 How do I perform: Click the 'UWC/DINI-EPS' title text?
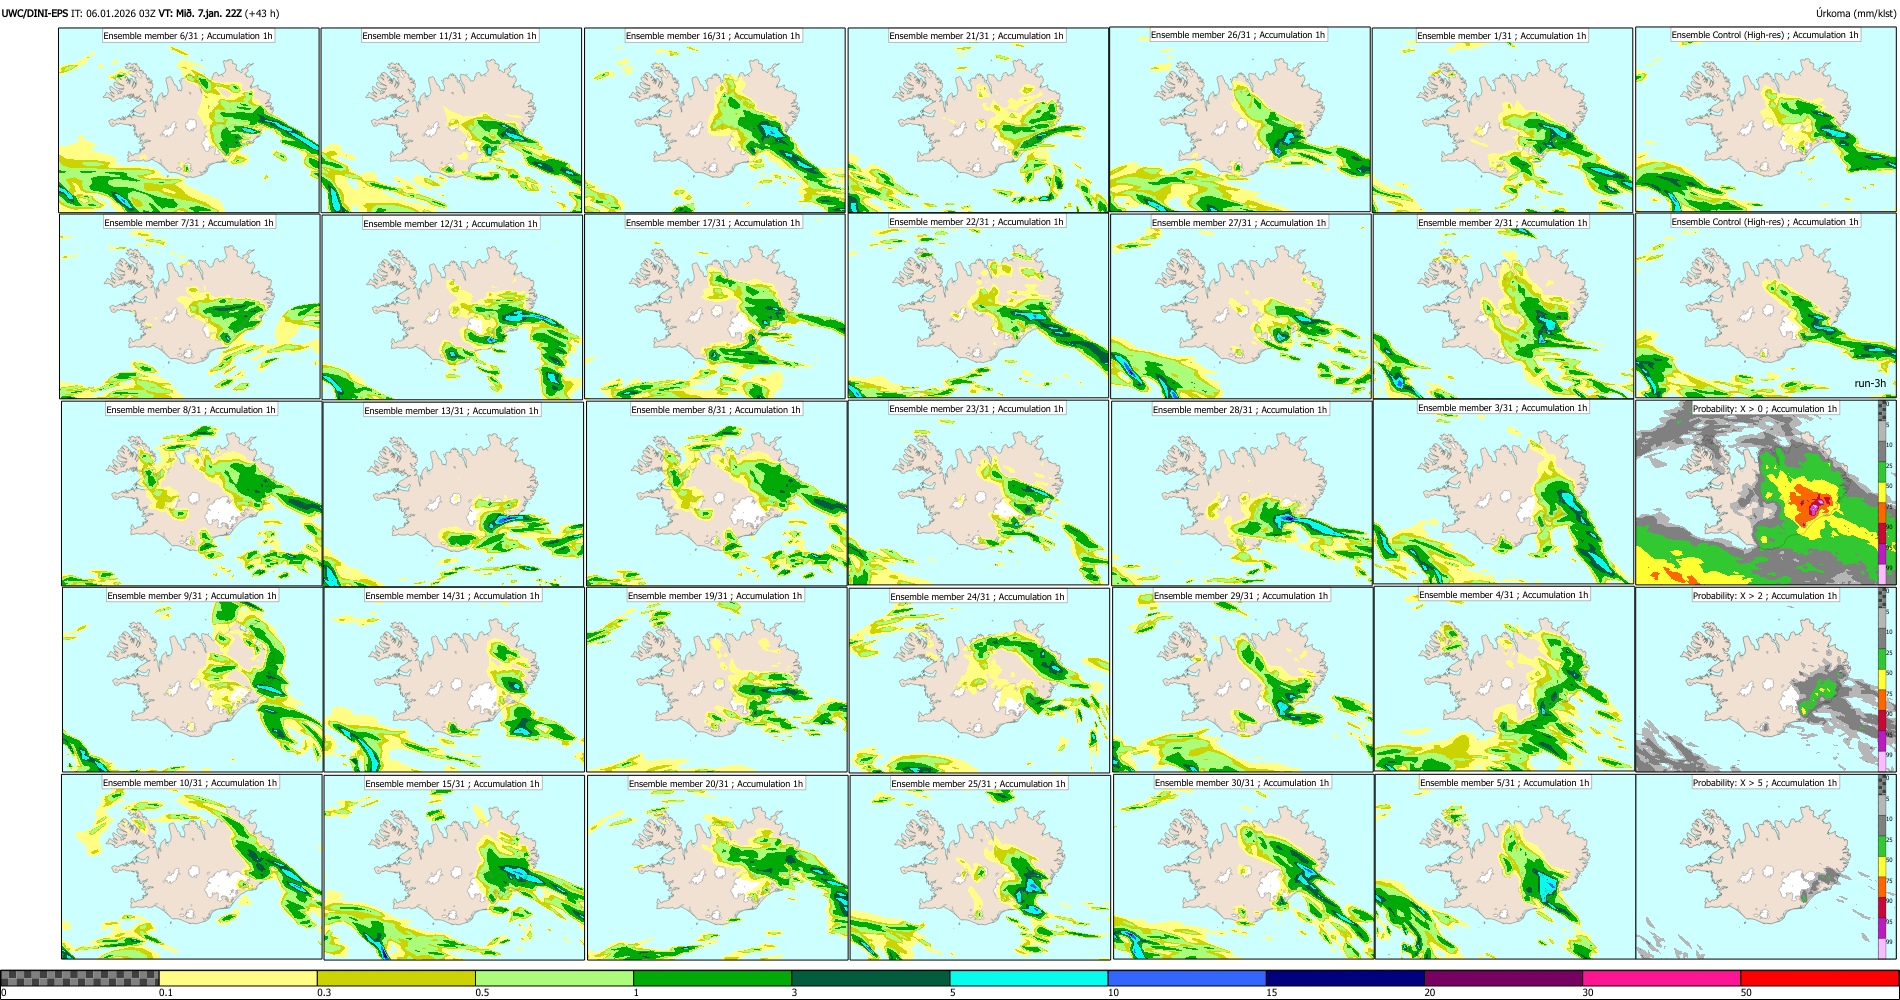pyautogui.click(x=35, y=13)
